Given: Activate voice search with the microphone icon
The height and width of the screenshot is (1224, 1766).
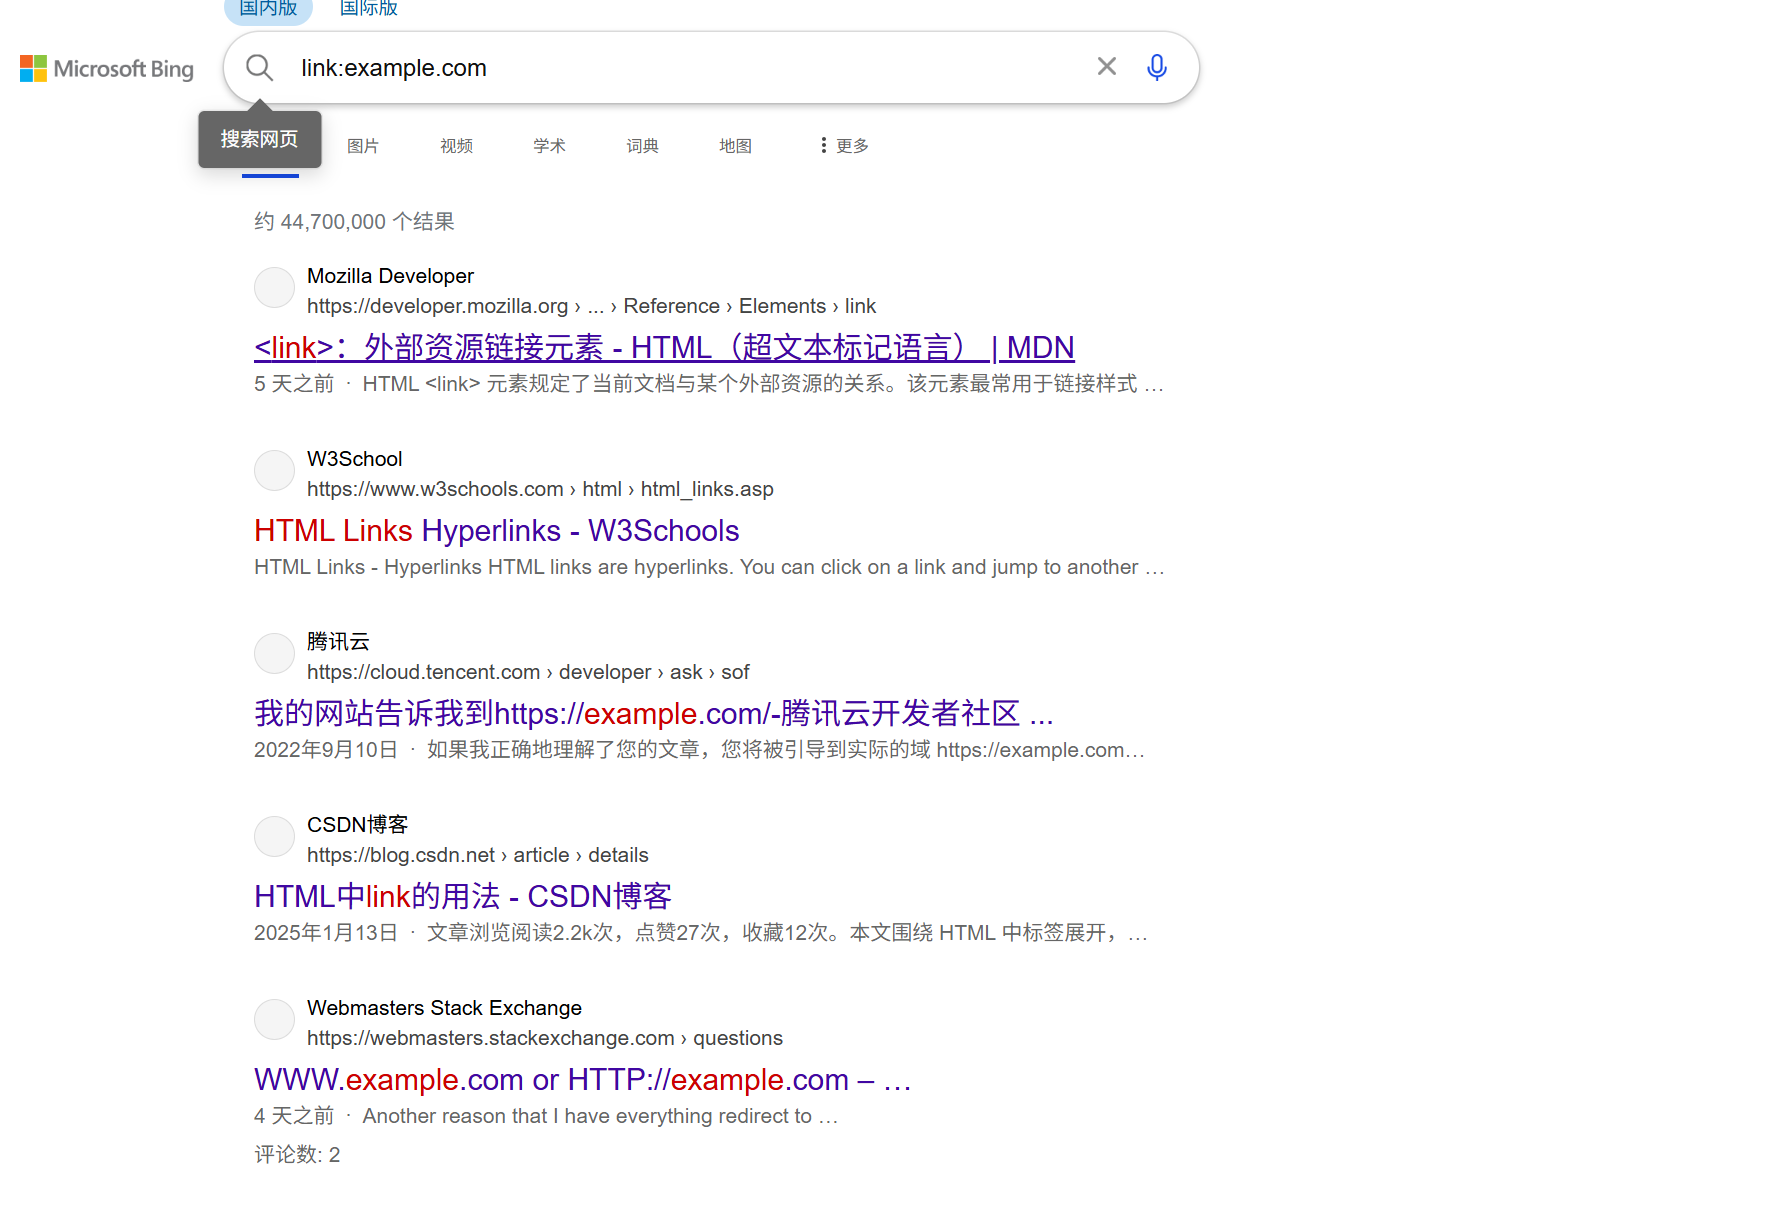Looking at the screenshot, I should pos(1156,67).
